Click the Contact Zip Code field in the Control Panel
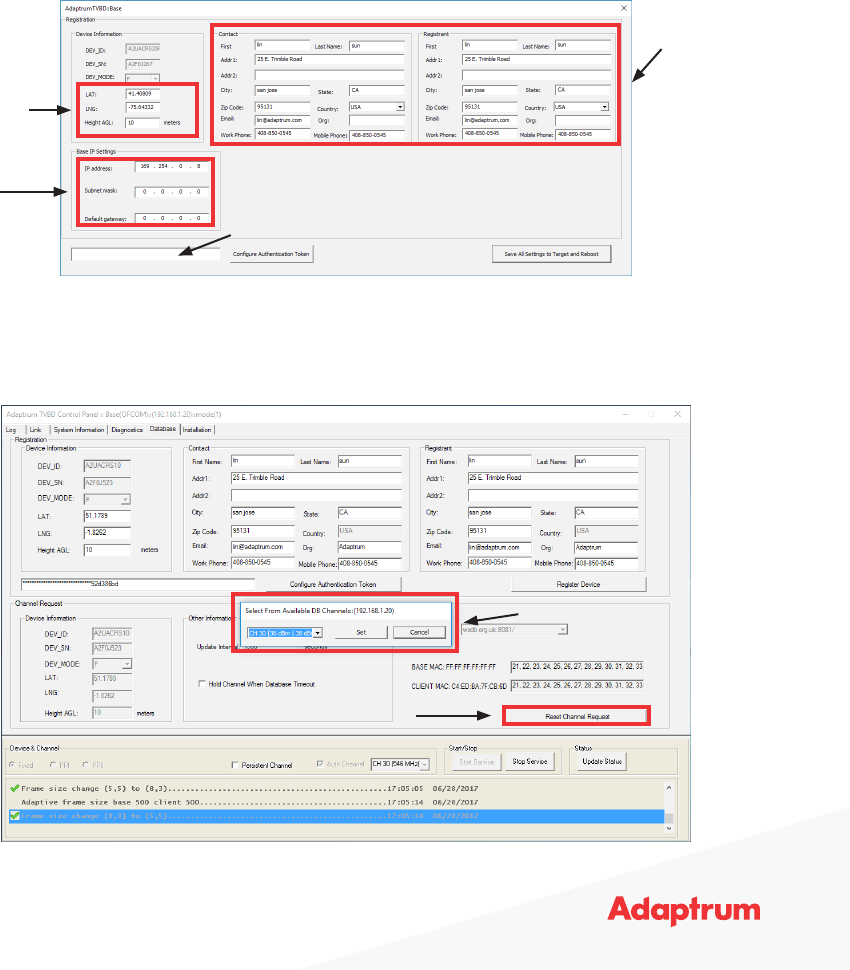The height and width of the screenshot is (970, 850). coord(263,531)
